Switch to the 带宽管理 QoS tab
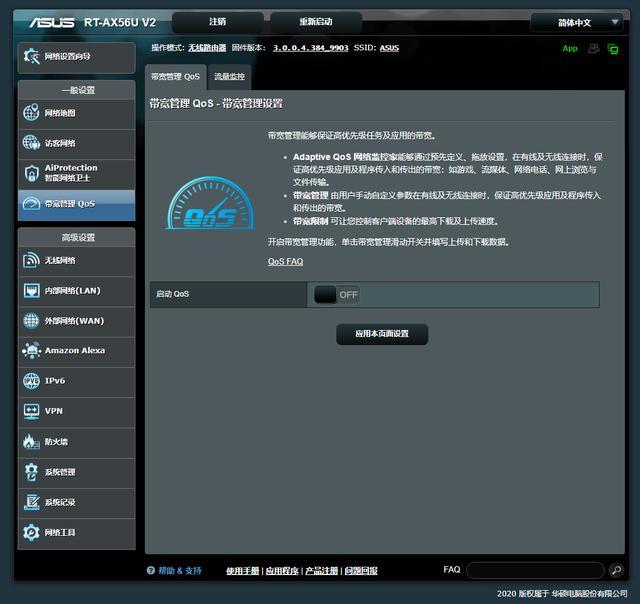This screenshot has height=604, width=640. [x=176, y=77]
